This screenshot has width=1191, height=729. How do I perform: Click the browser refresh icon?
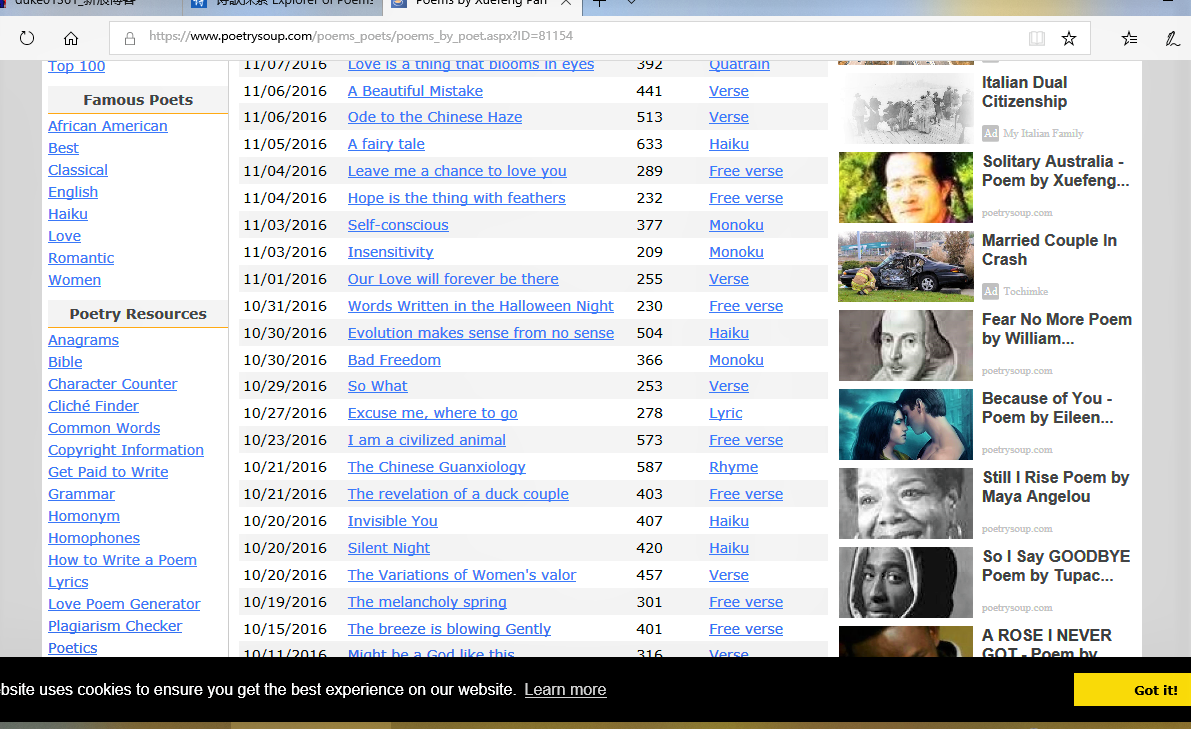(x=27, y=39)
